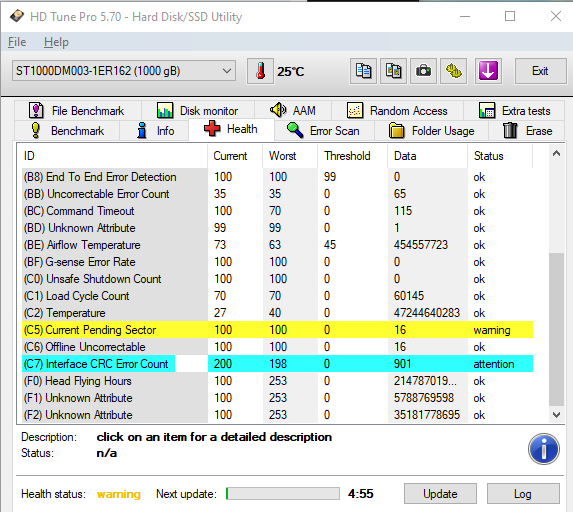Click the Worst column header
The image size is (573, 512).
(x=290, y=156)
